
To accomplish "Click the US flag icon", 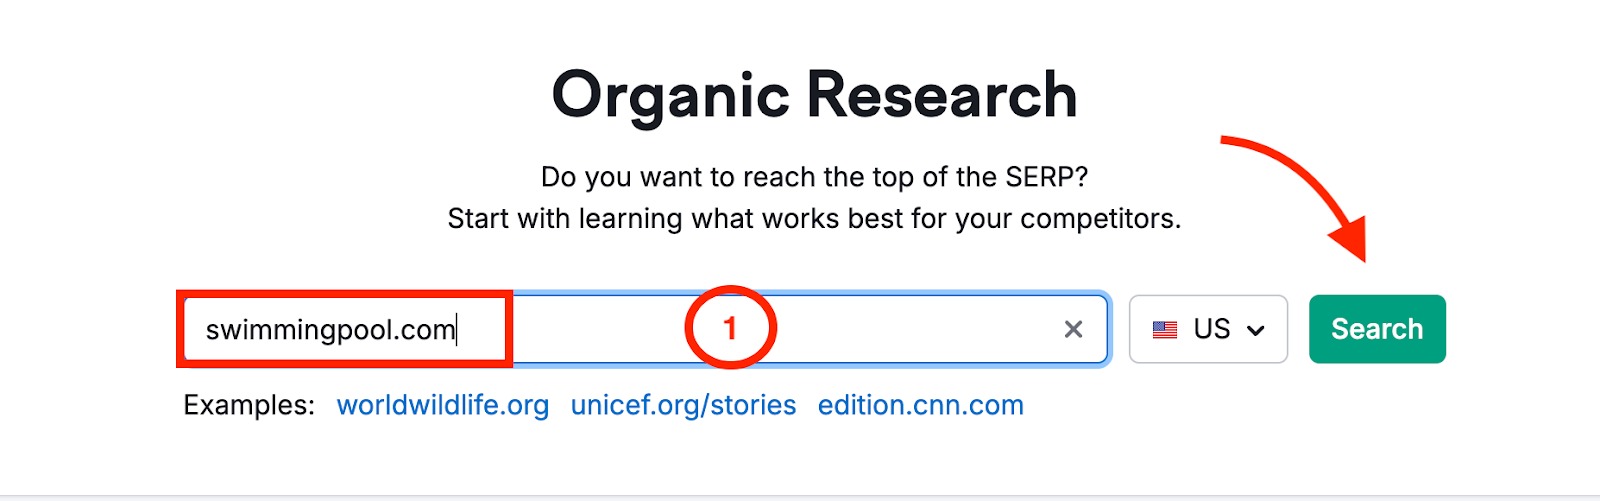I will (1165, 329).
